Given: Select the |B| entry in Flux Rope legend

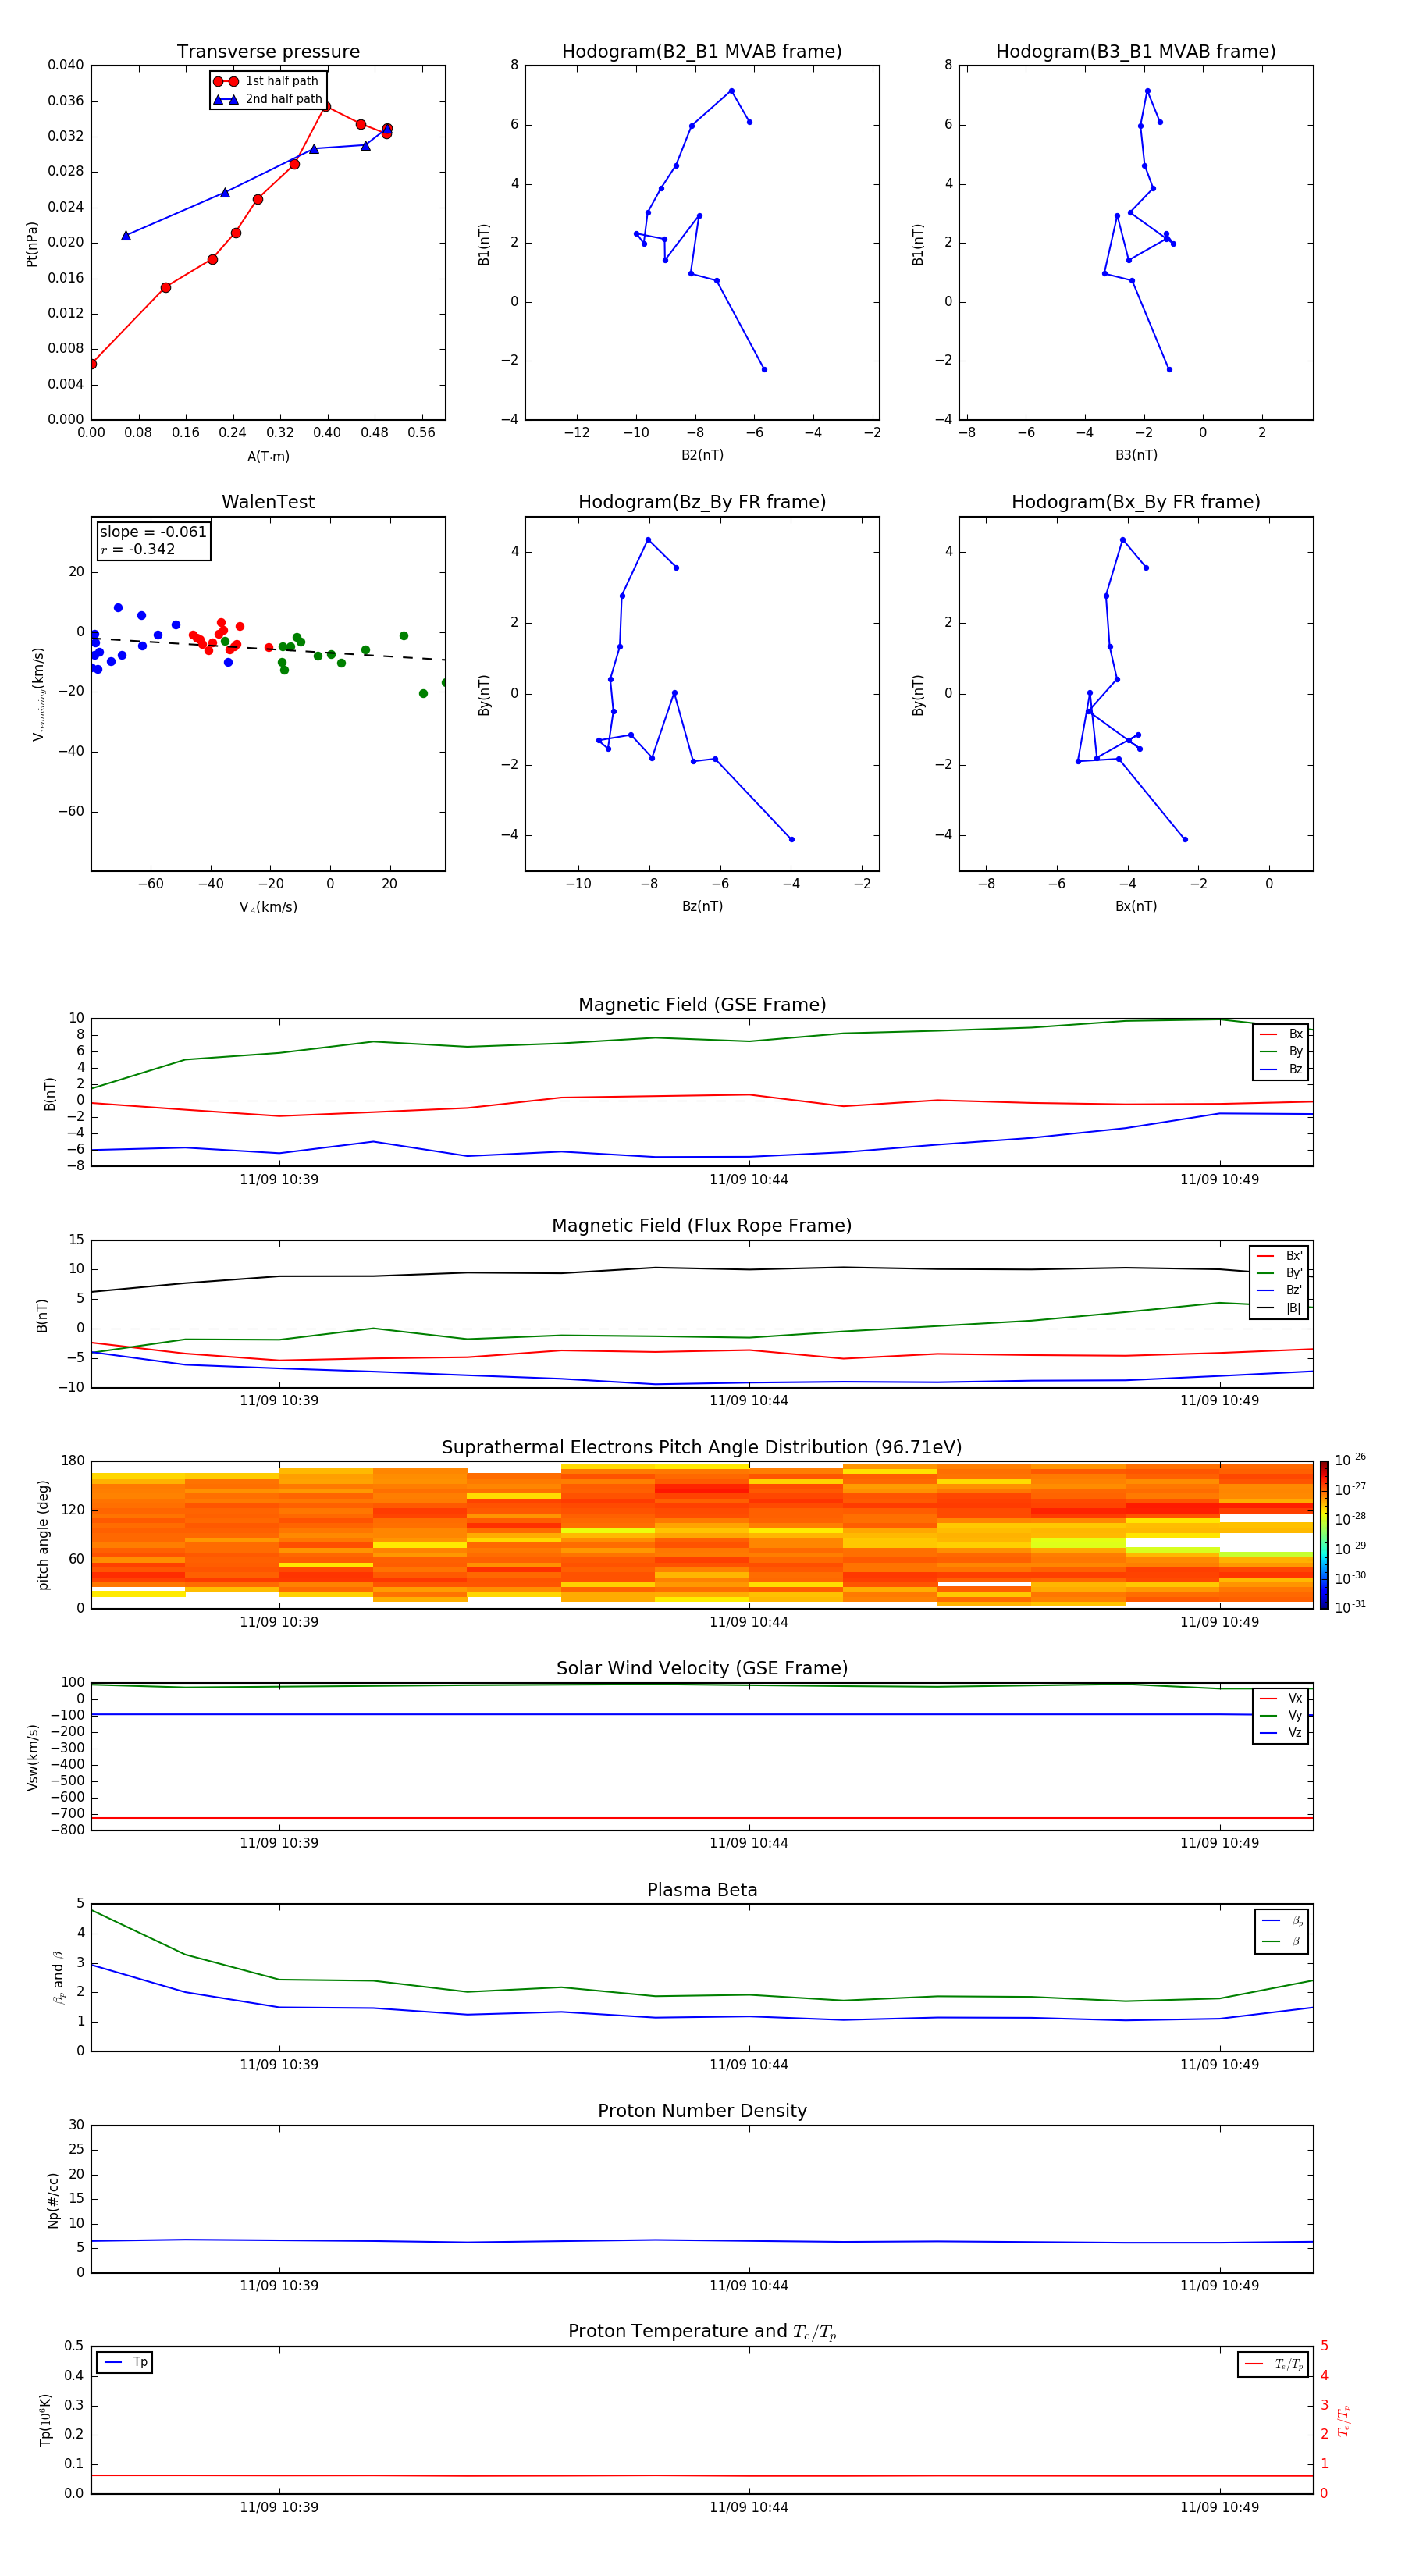Looking at the screenshot, I should pos(1280,1308).
